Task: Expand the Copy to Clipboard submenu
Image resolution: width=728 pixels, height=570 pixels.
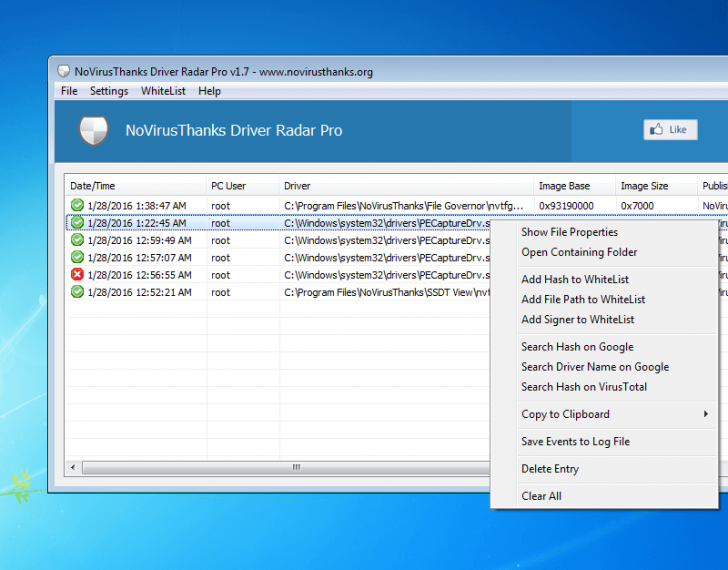Action: pyautogui.click(x=604, y=414)
